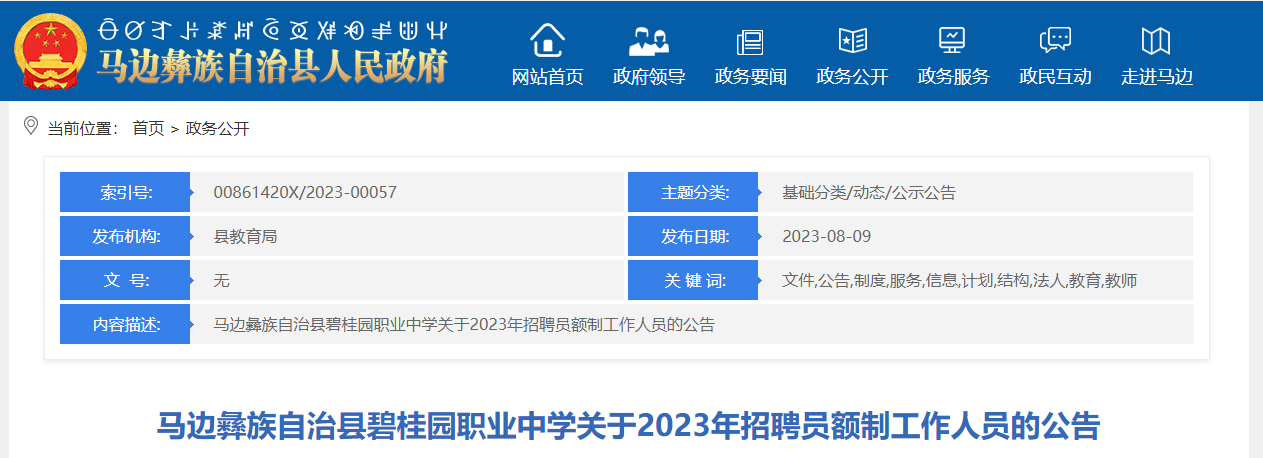Open the 政务要闻 menu item
This screenshot has width=1263, height=458.
pyautogui.click(x=750, y=77)
